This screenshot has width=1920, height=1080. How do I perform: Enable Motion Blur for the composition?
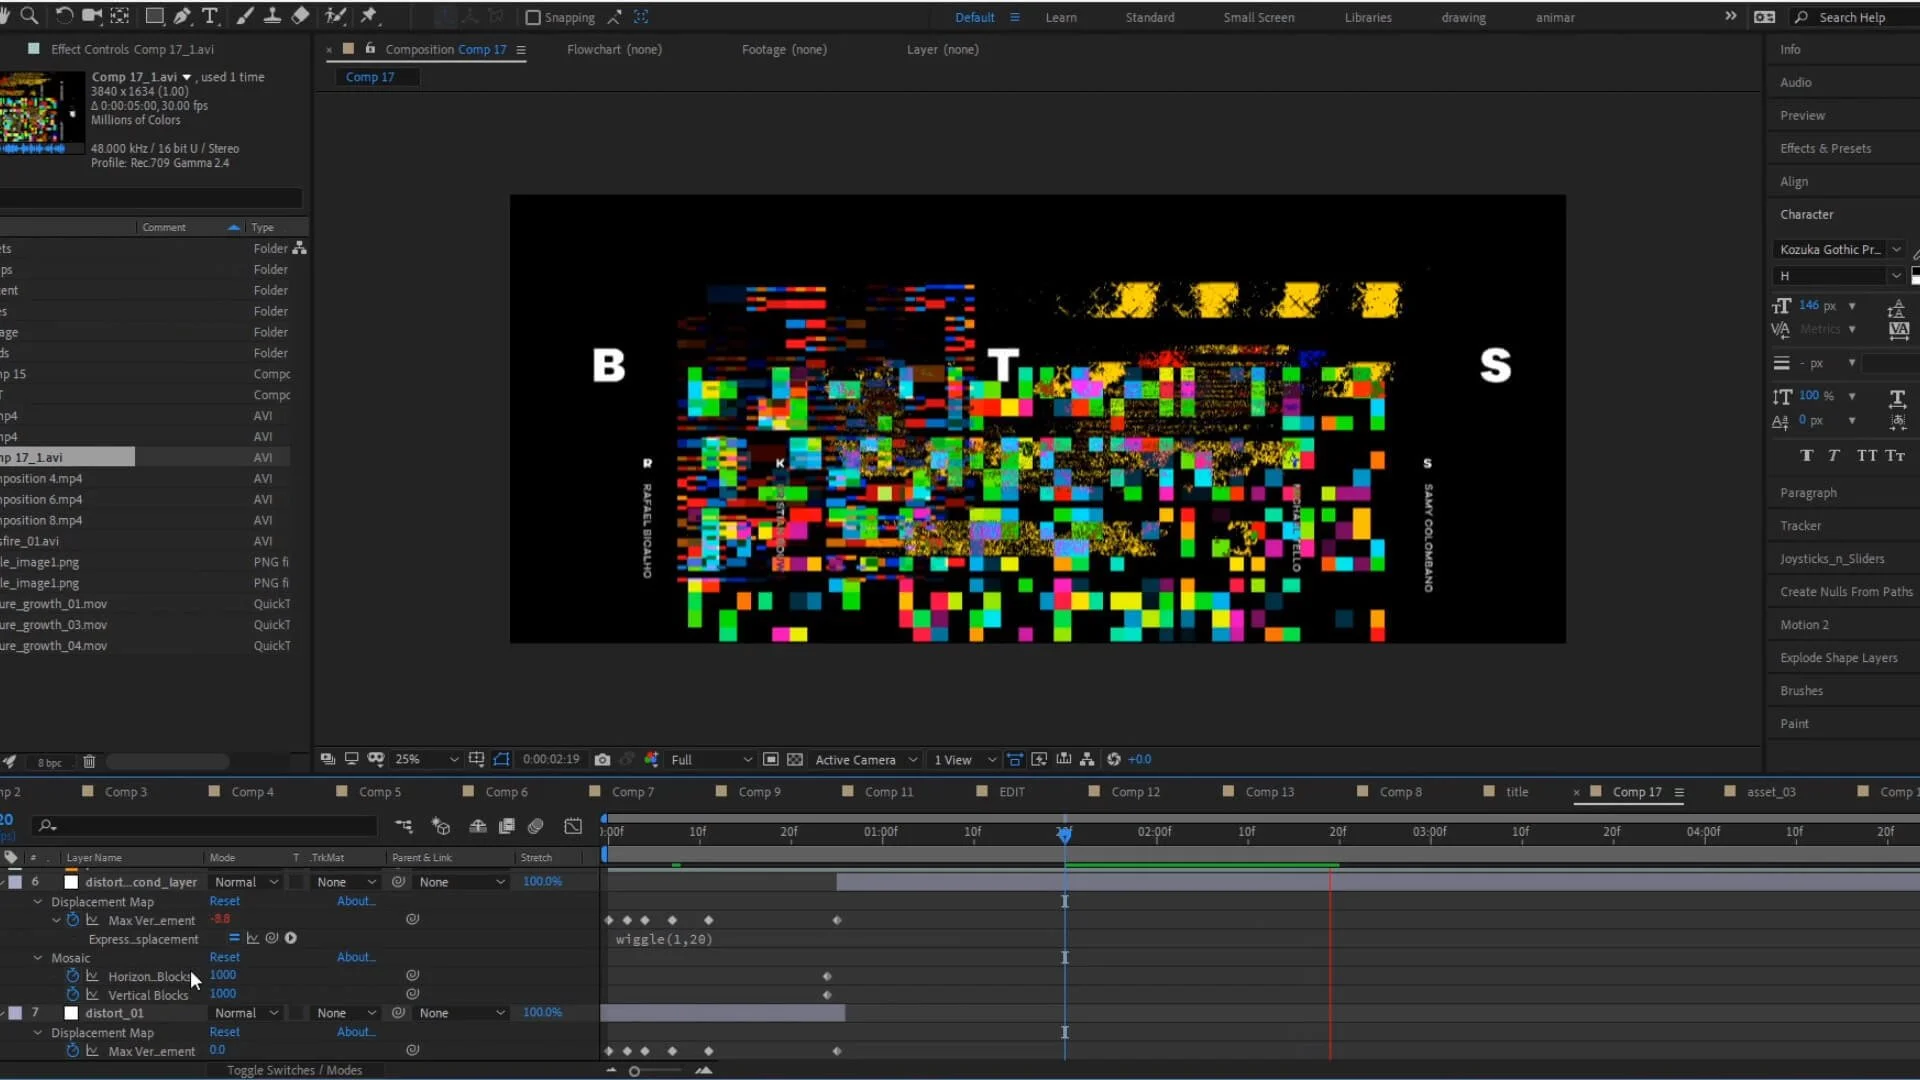tap(536, 826)
